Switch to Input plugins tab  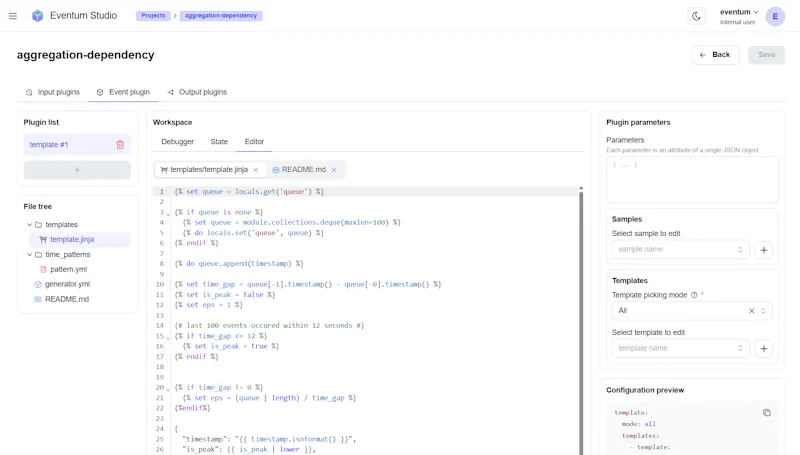[x=53, y=92]
